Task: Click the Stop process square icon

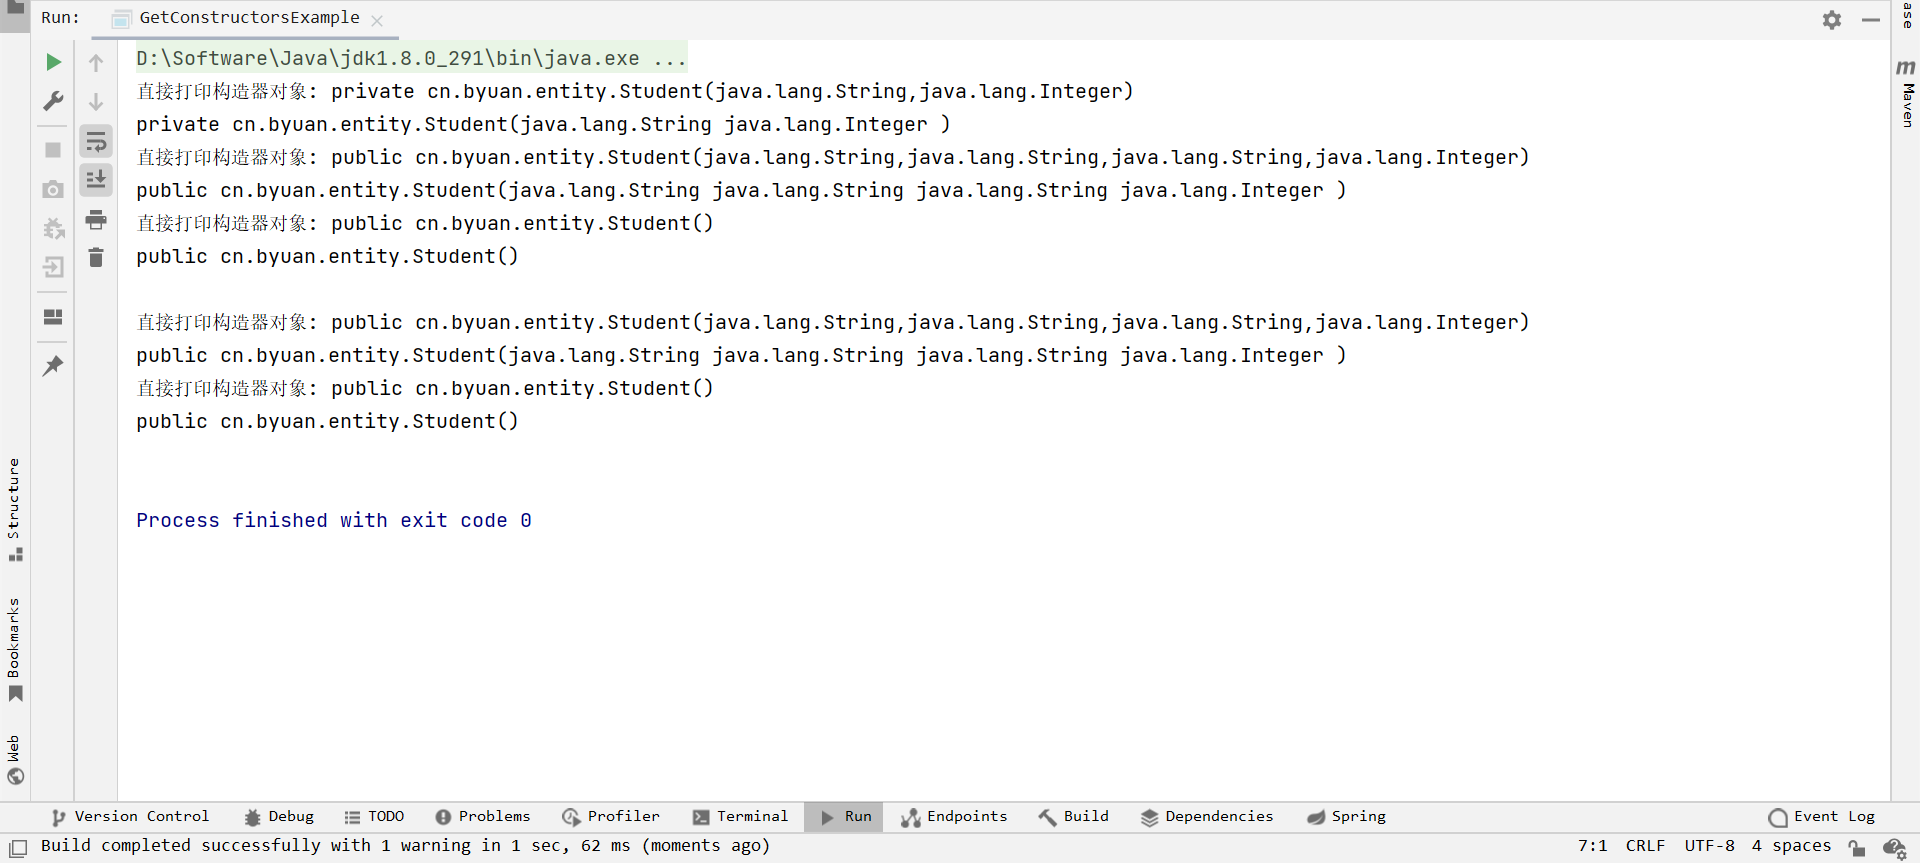Action: coord(54,150)
